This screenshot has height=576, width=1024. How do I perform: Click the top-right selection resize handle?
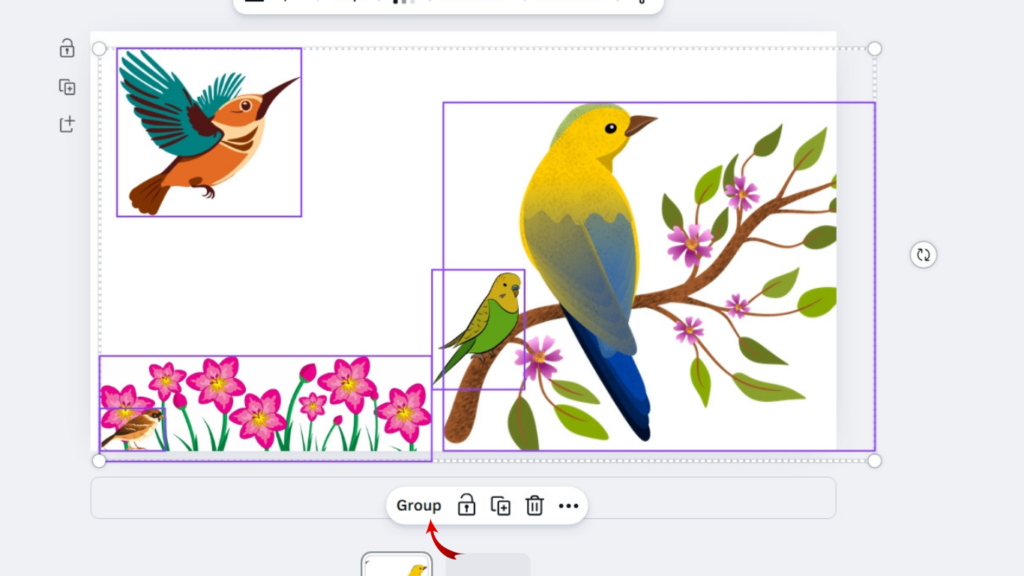click(875, 49)
